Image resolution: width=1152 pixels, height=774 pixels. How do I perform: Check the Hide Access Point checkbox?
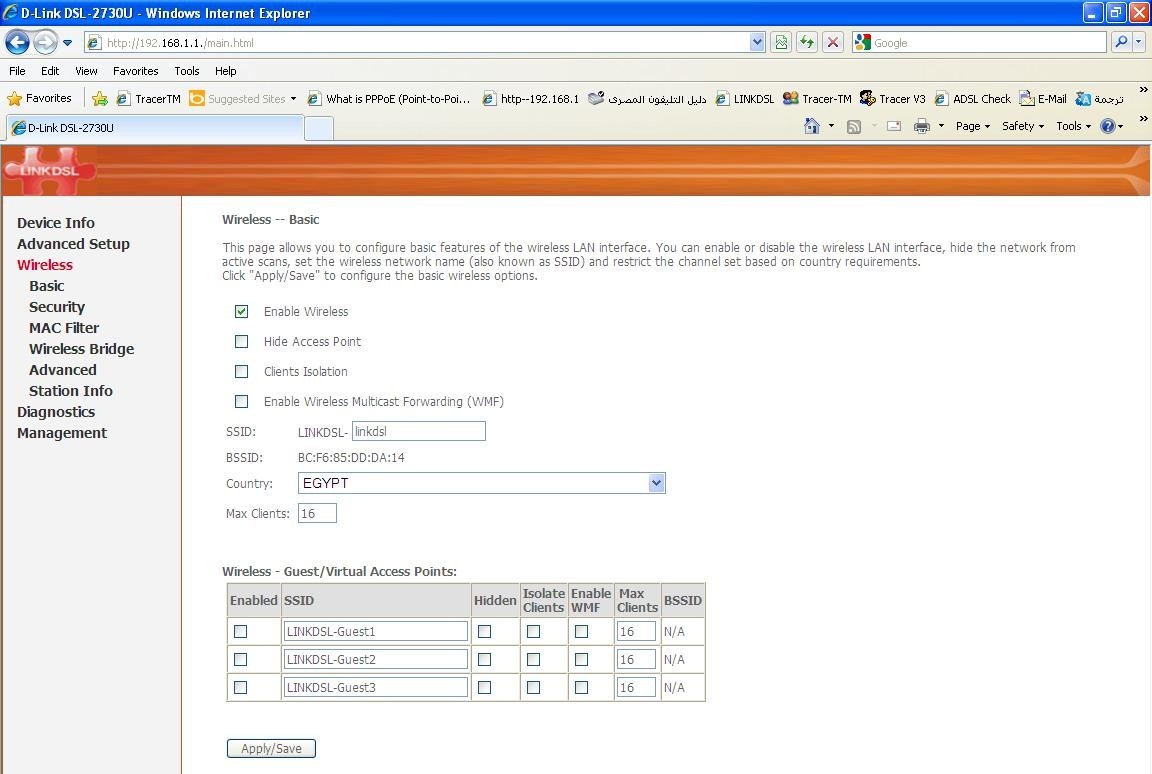pos(241,342)
